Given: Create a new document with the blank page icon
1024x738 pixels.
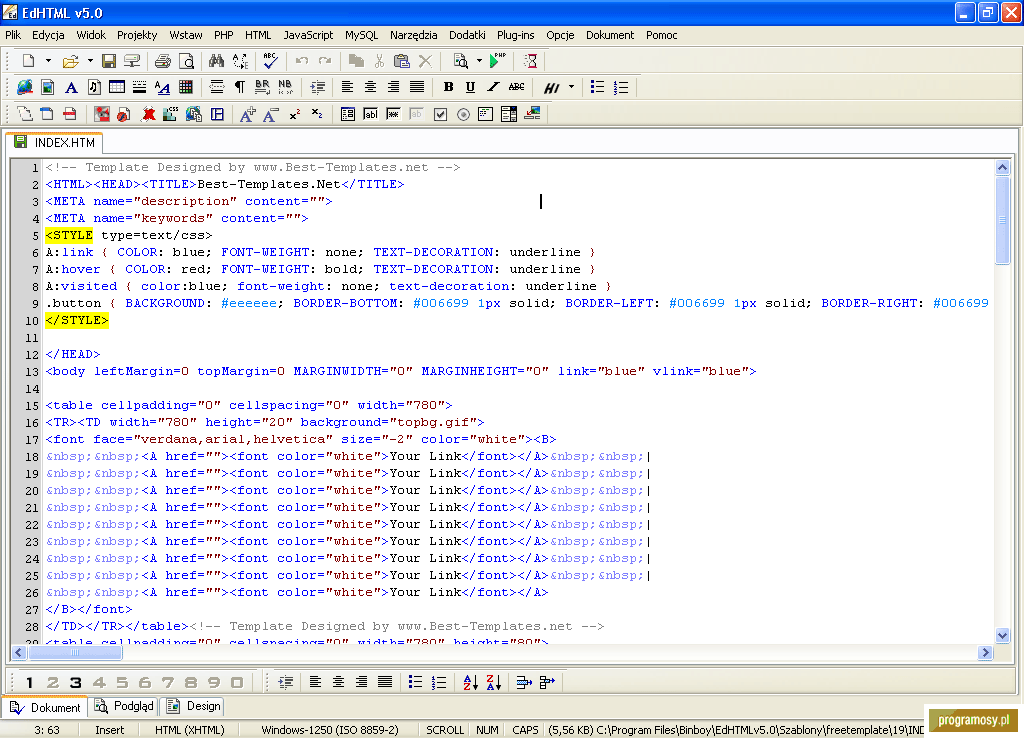Looking at the screenshot, I should [28, 61].
